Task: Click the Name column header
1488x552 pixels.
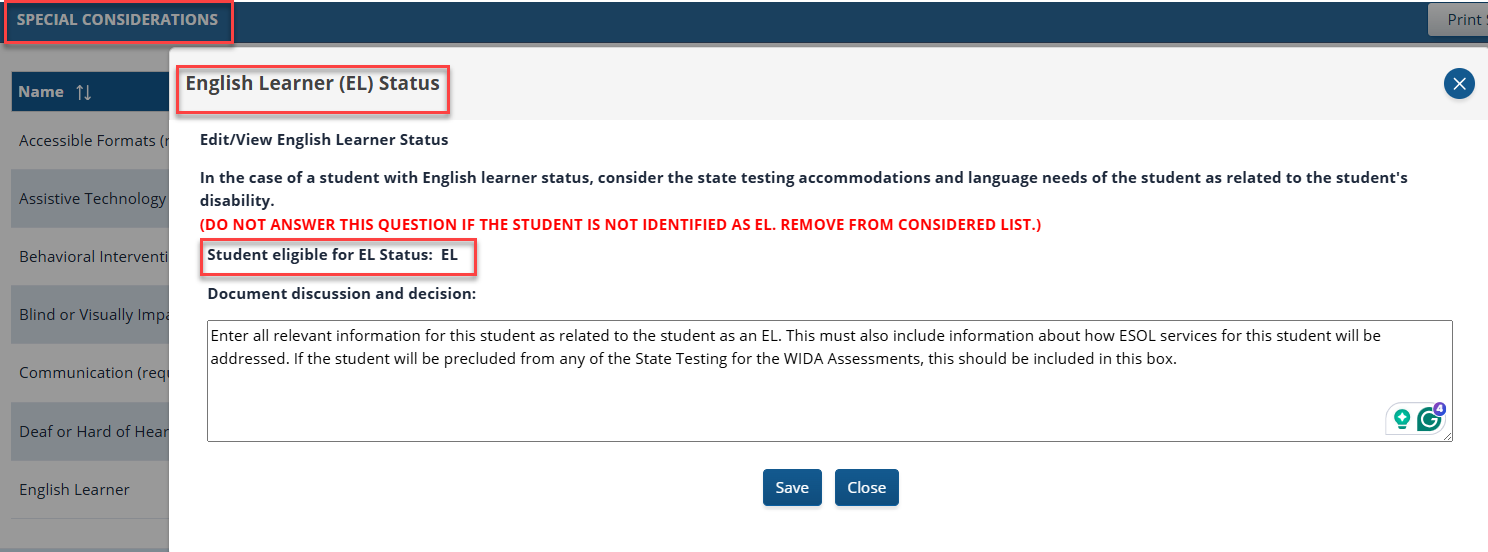Action: (41, 92)
